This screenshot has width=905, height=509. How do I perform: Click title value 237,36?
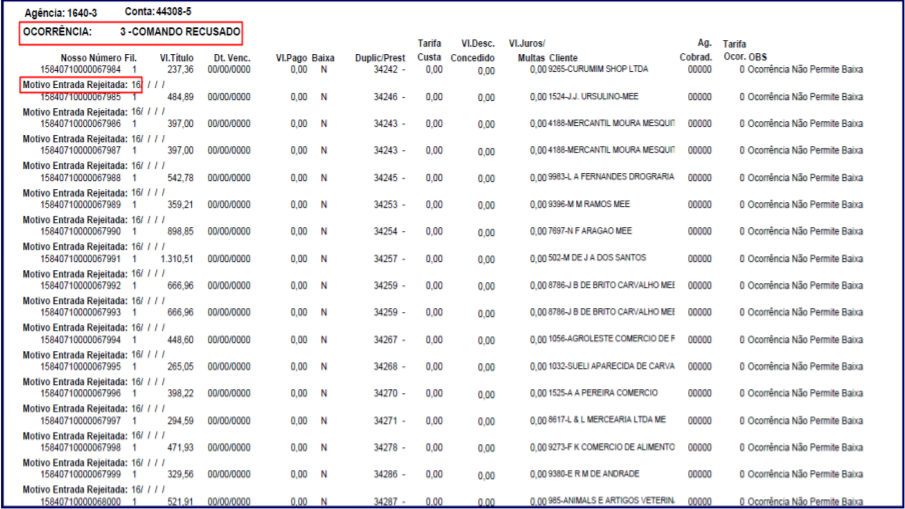[x=181, y=70]
